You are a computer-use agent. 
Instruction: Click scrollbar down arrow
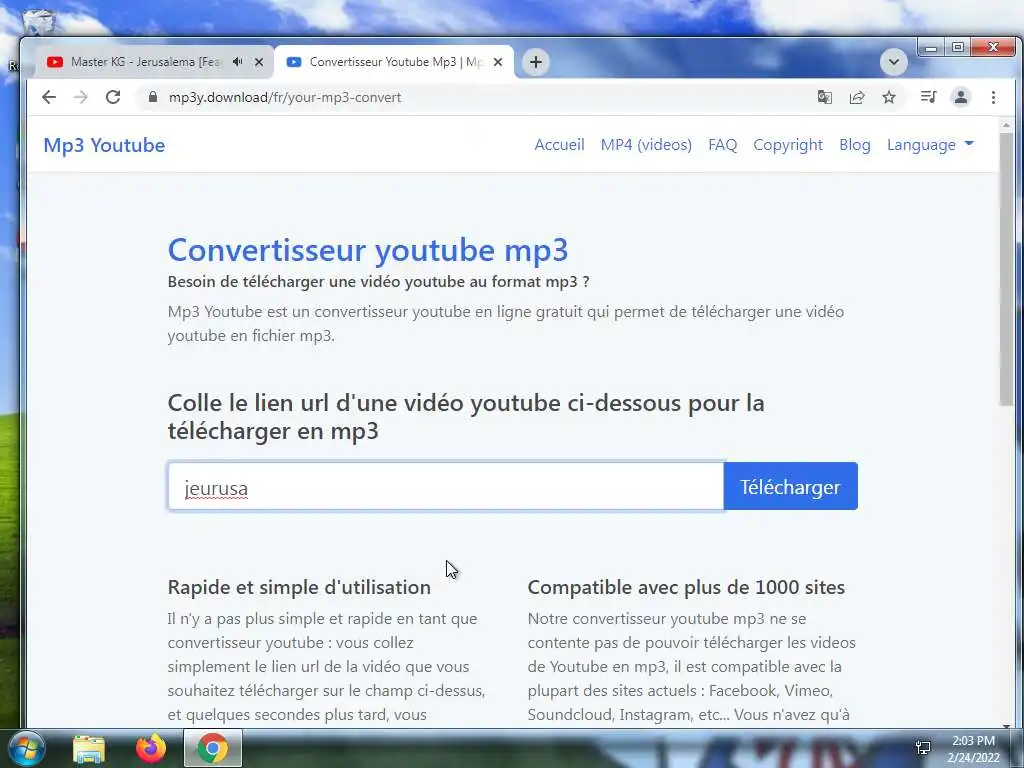(x=1006, y=725)
